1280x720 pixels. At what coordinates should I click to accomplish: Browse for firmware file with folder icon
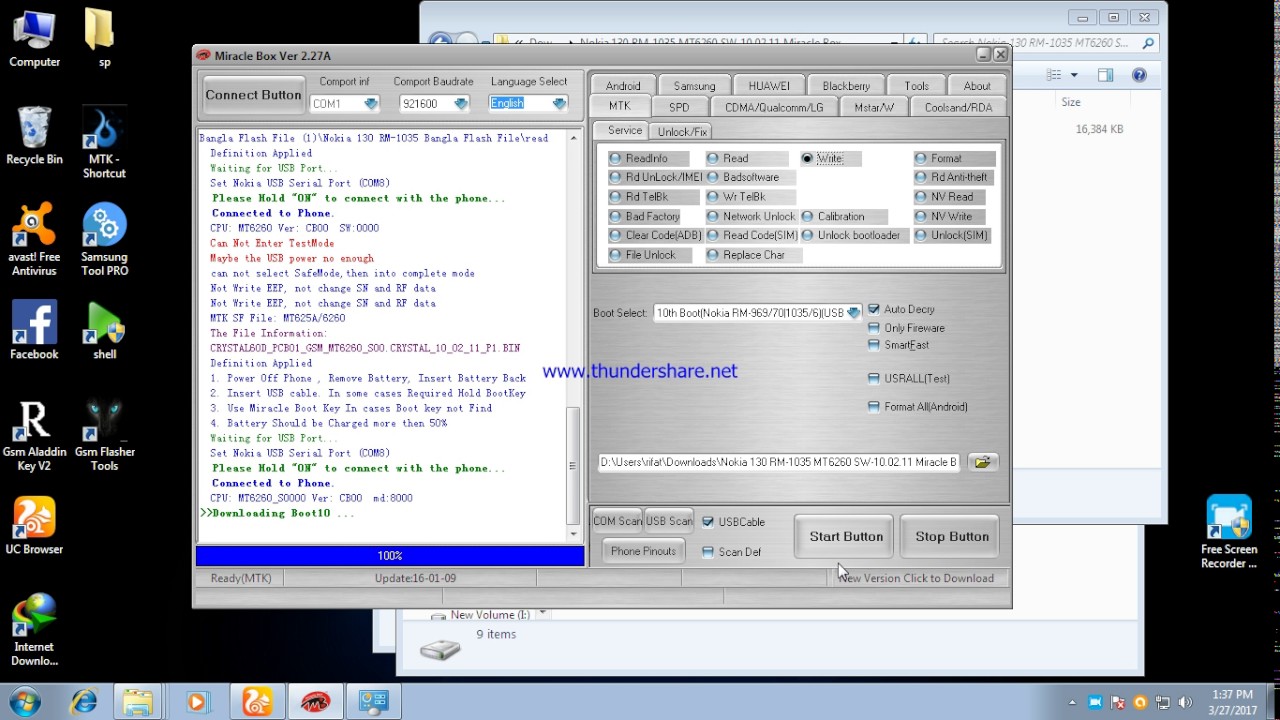(982, 462)
